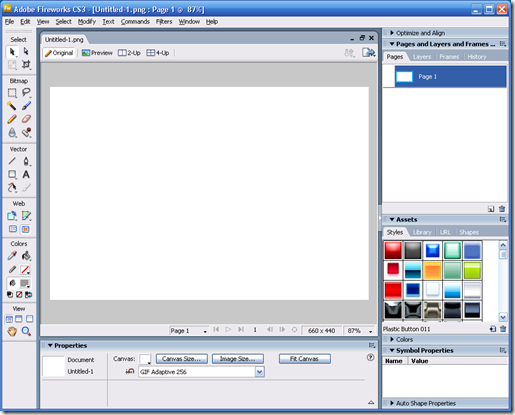Open the GIF Adaptive 256 export dropdown
Image resolution: width=515 pixels, height=415 pixels.
(x=259, y=372)
